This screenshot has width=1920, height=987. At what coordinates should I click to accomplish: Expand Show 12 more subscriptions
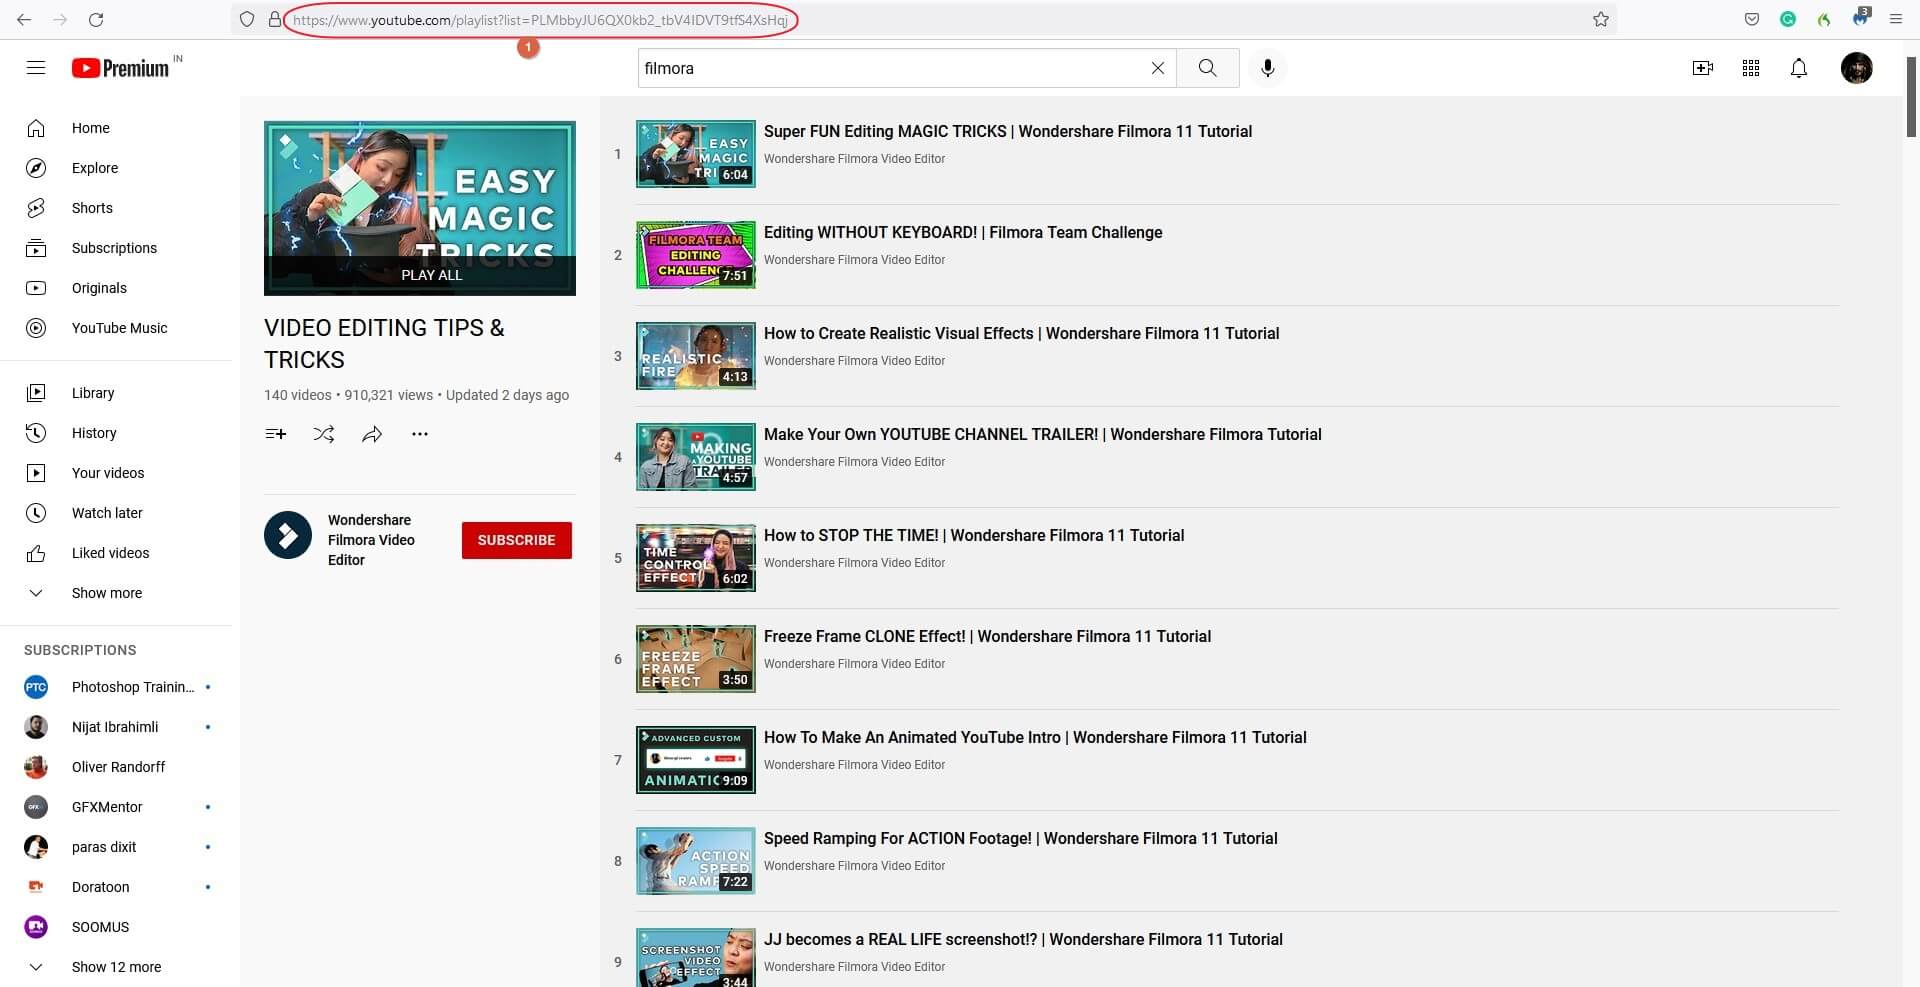point(116,967)
